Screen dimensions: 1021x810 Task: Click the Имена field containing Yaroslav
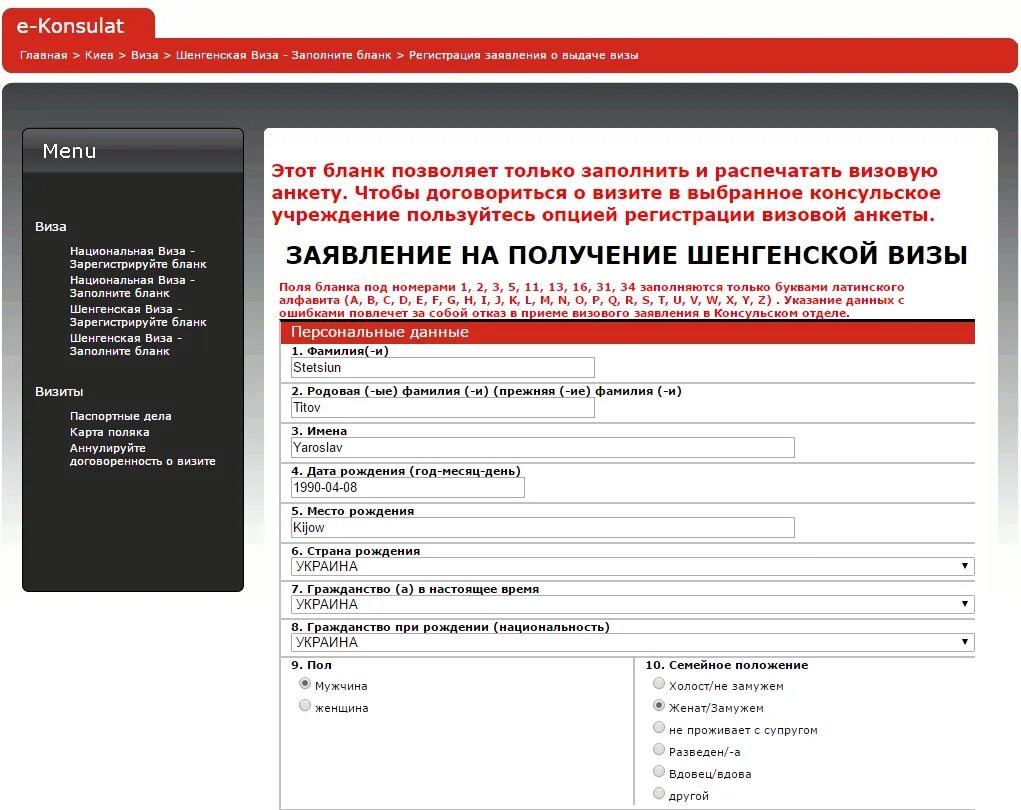(x=542, y=447)
